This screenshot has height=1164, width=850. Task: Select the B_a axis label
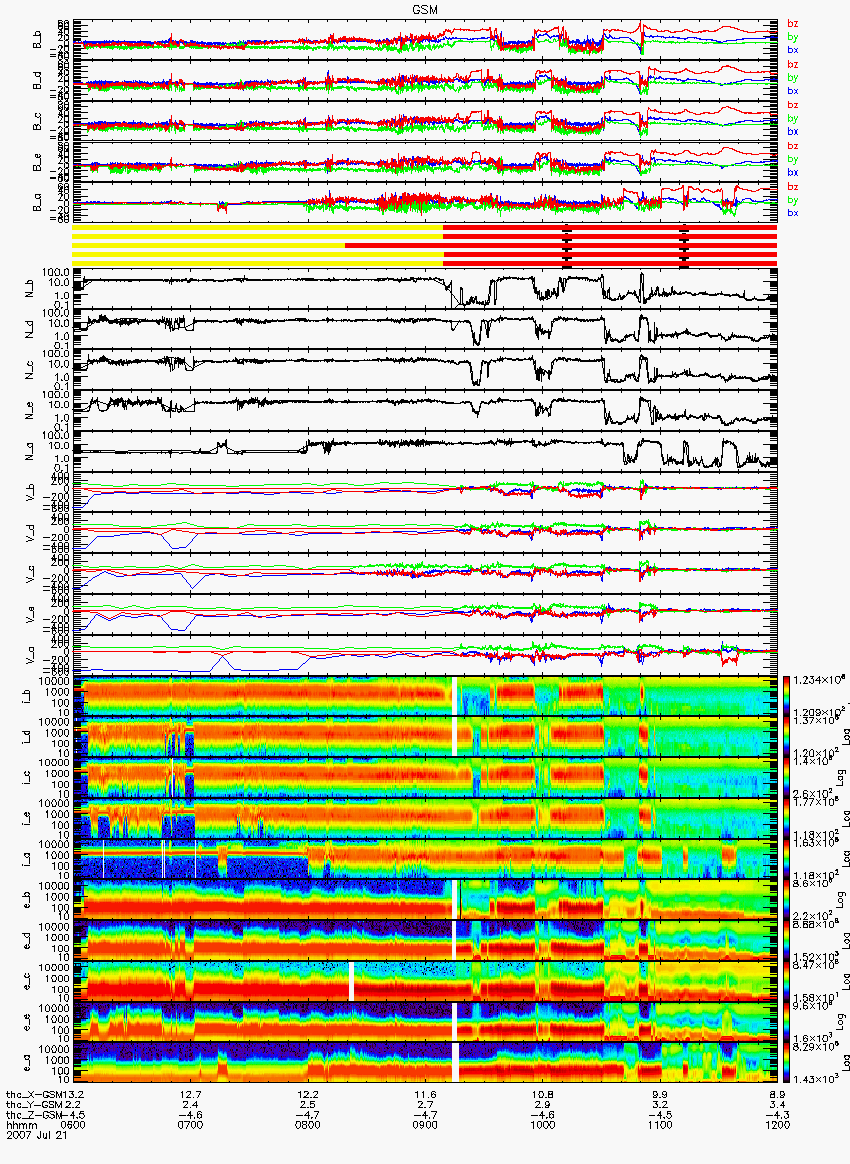(x=37, y=205)
